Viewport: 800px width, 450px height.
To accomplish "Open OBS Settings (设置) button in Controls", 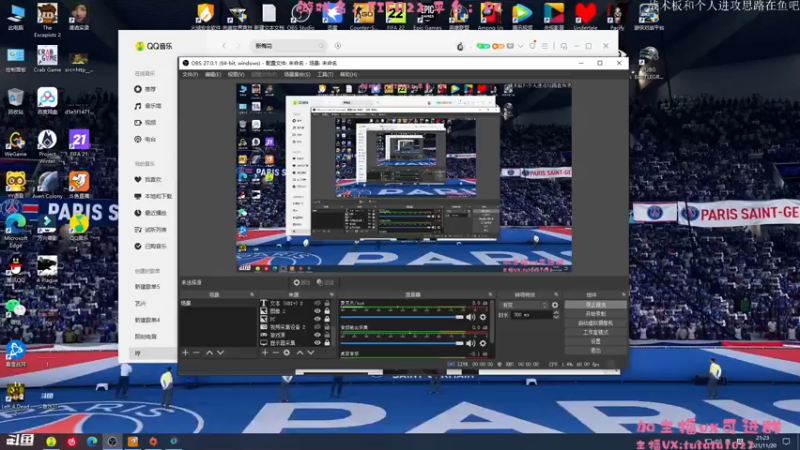I will [x=595, y=341].
